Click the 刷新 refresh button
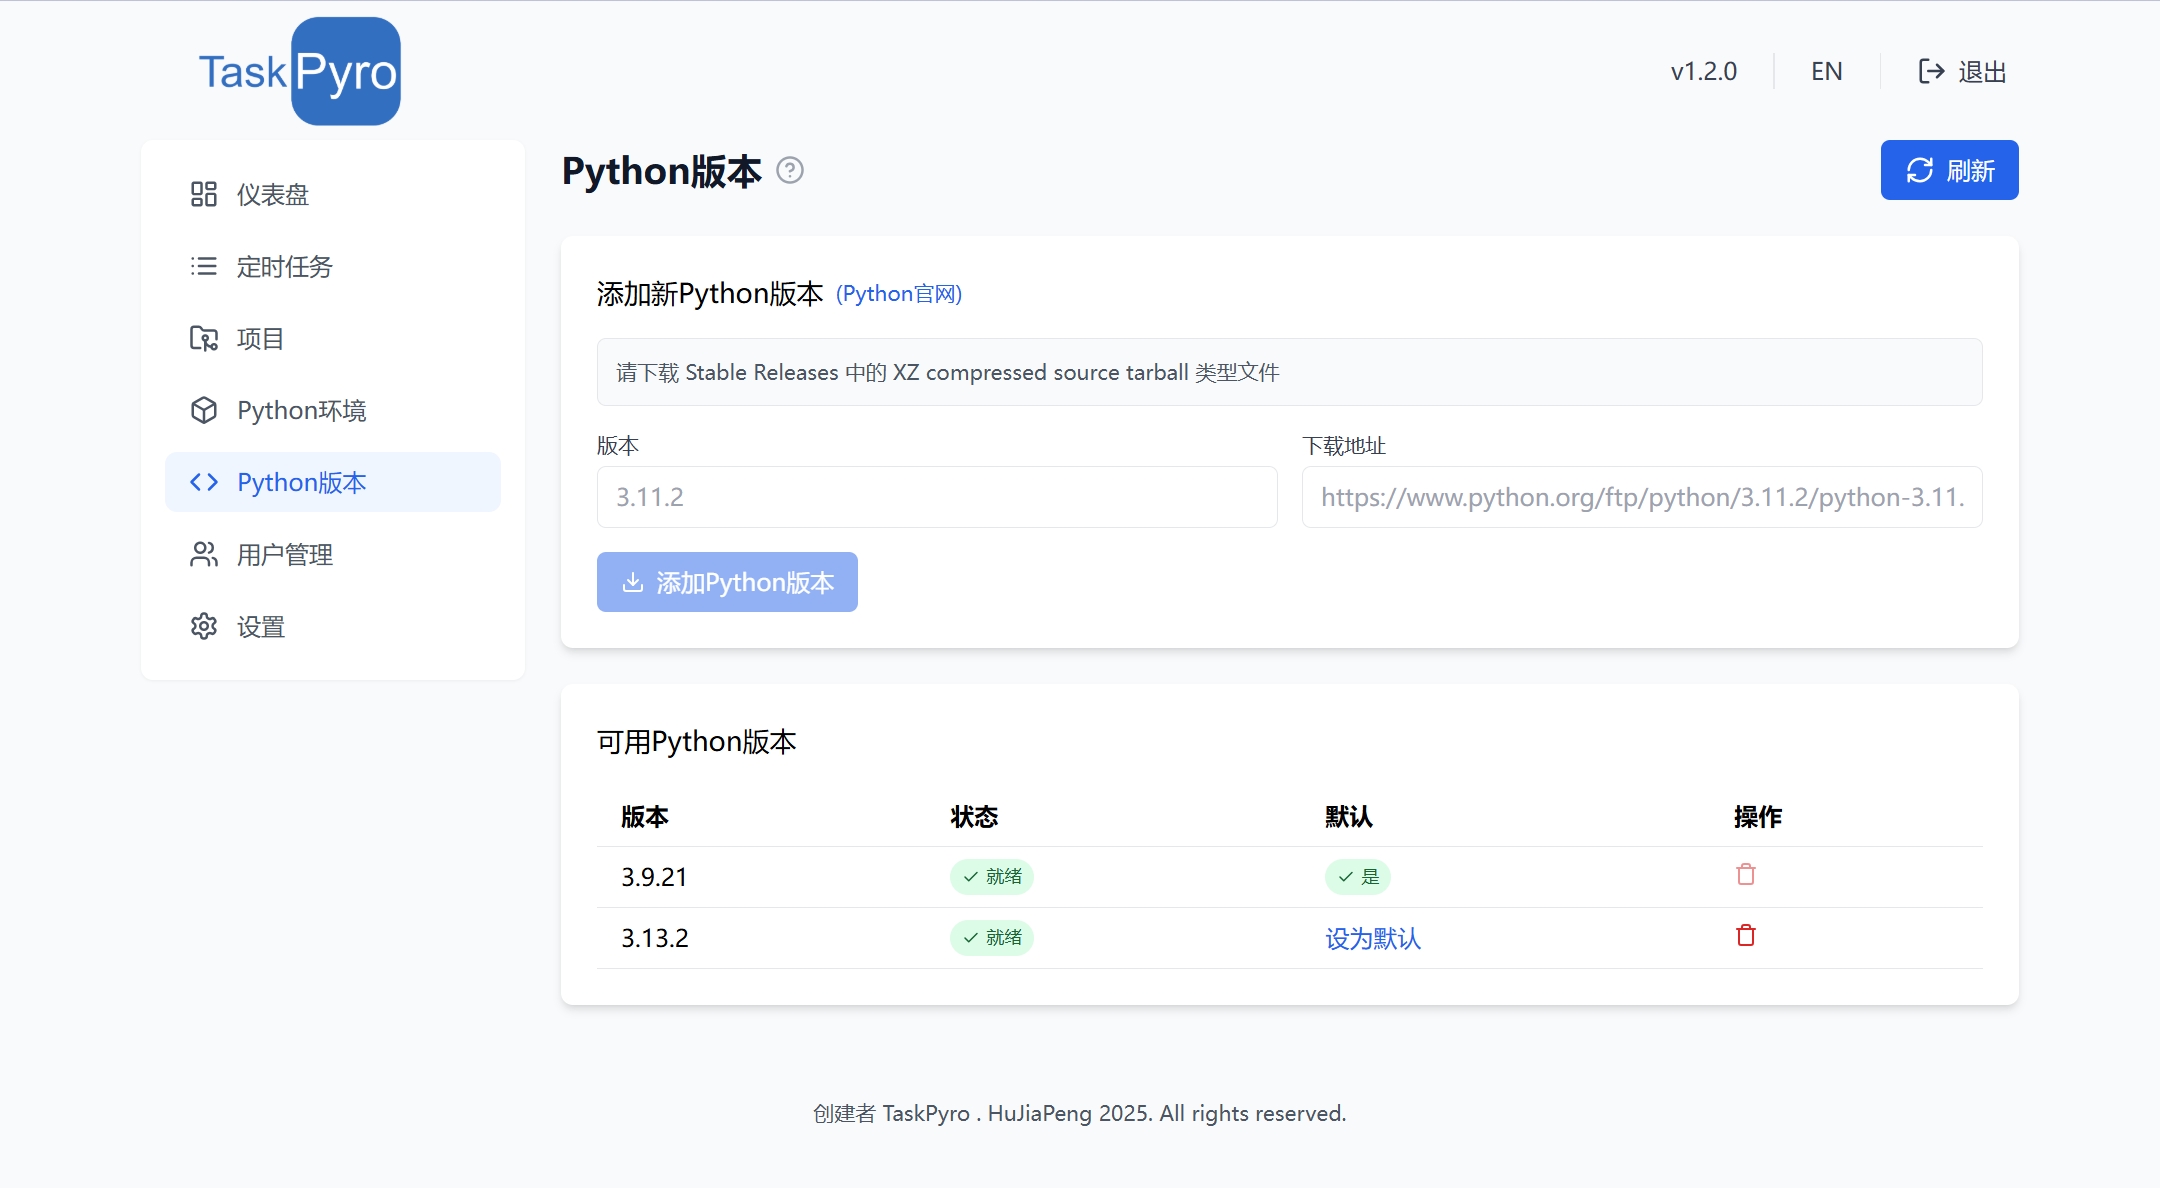 pos(1949,170)
